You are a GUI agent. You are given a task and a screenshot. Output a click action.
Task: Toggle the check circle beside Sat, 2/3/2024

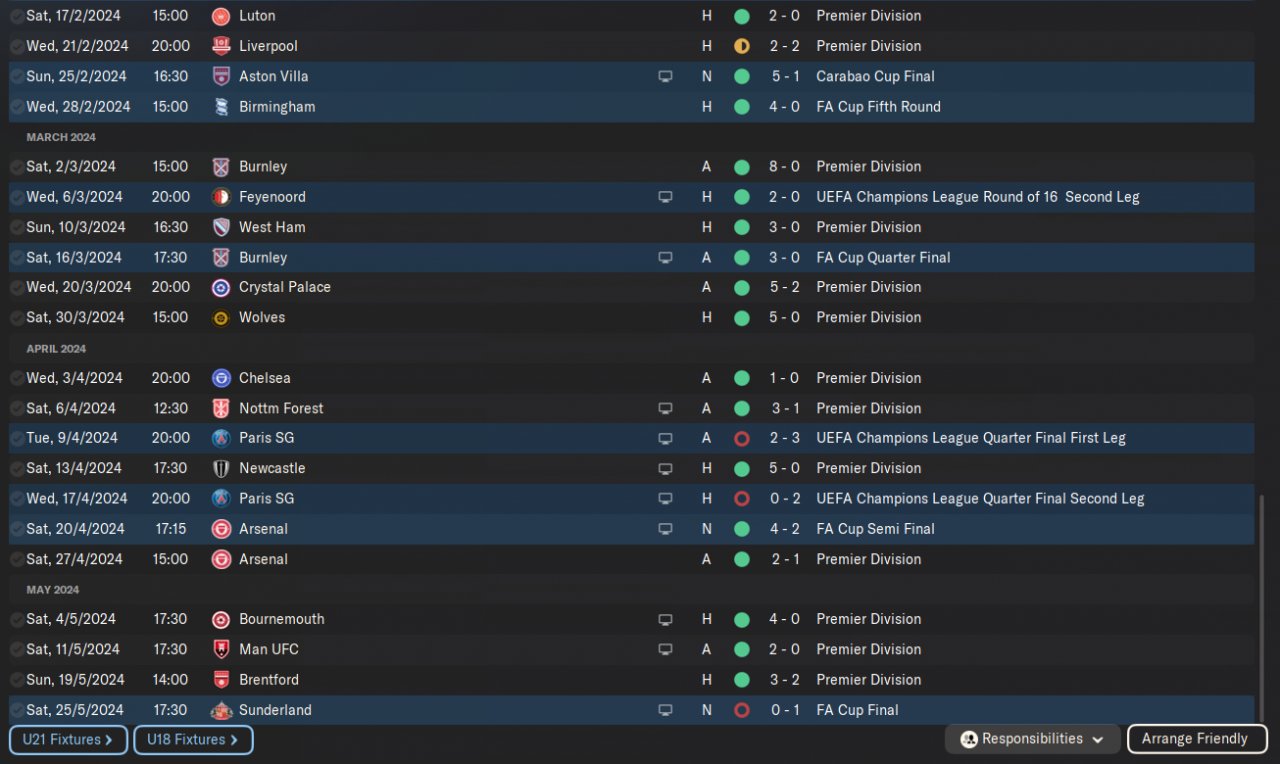17,167
